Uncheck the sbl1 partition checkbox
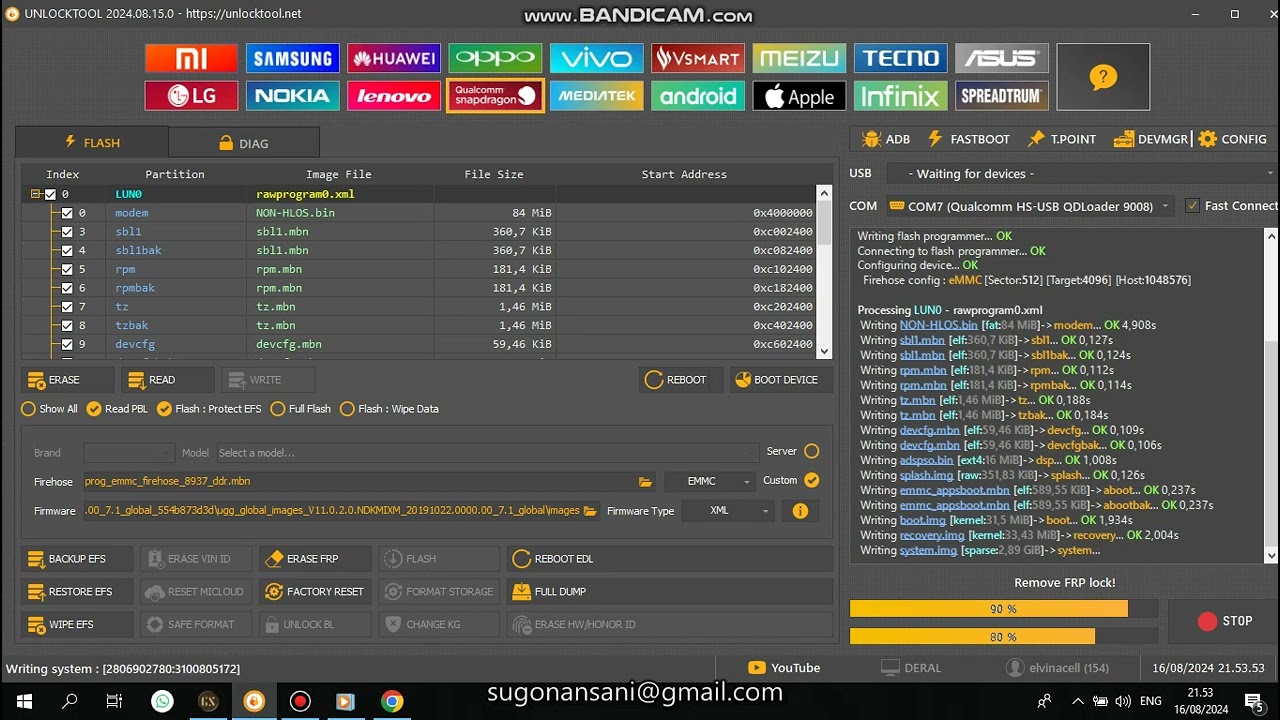1280x720 pixels. [x=67, y=232]
